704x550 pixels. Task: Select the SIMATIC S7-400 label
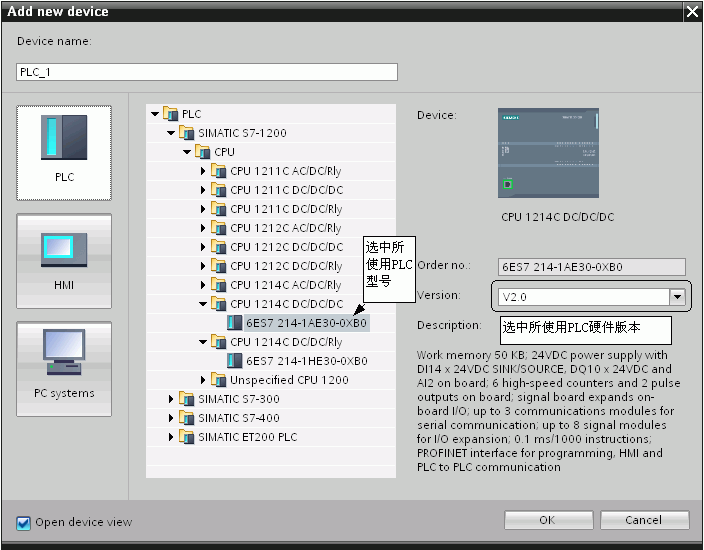[239, 418]
